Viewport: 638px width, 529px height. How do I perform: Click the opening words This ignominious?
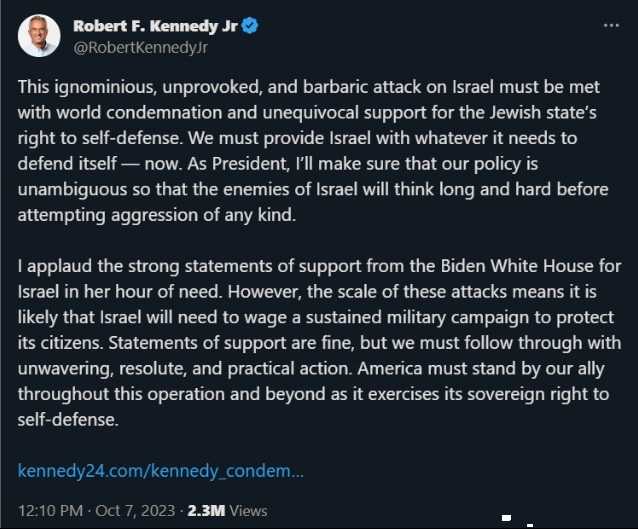(87, 87)
